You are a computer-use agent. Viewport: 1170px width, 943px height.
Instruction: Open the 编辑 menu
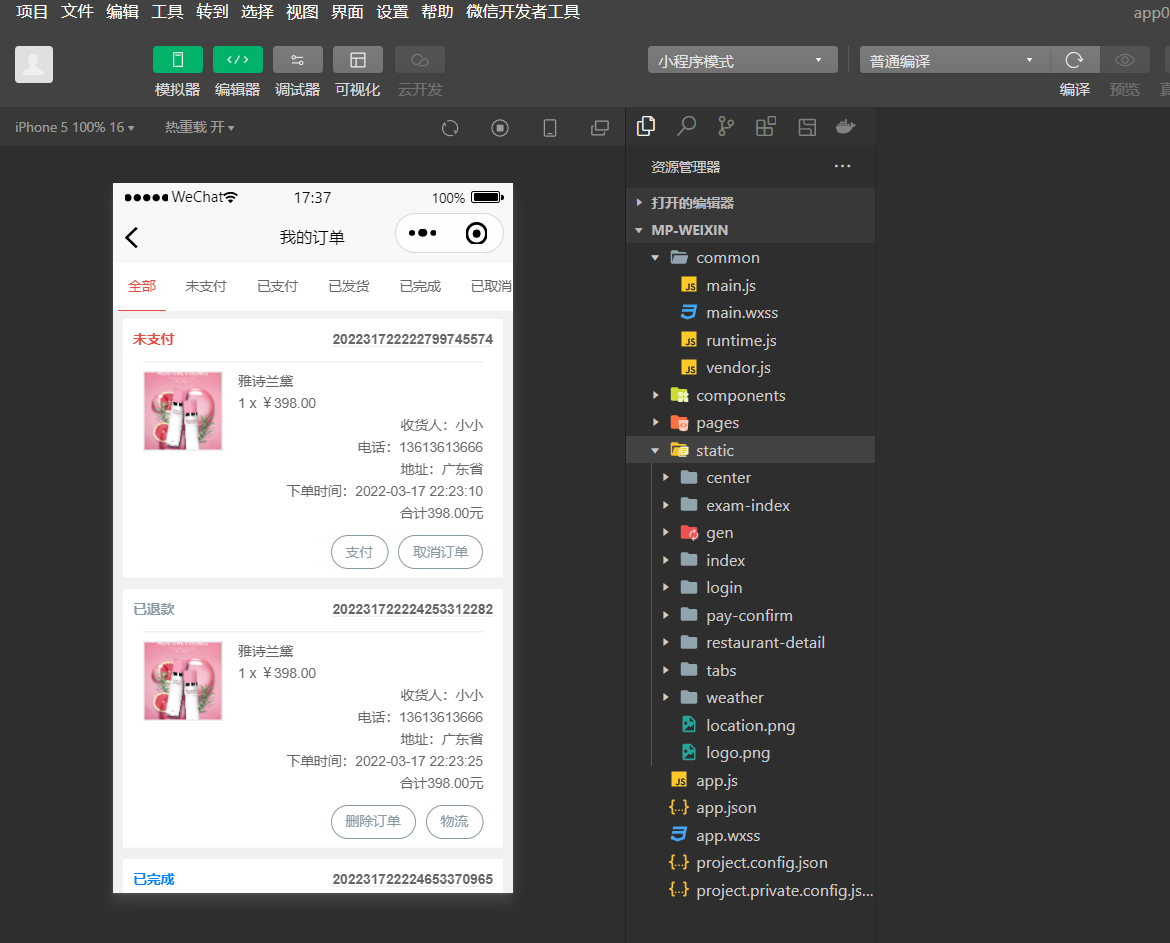pyautogui.click(x=122, y=12)
